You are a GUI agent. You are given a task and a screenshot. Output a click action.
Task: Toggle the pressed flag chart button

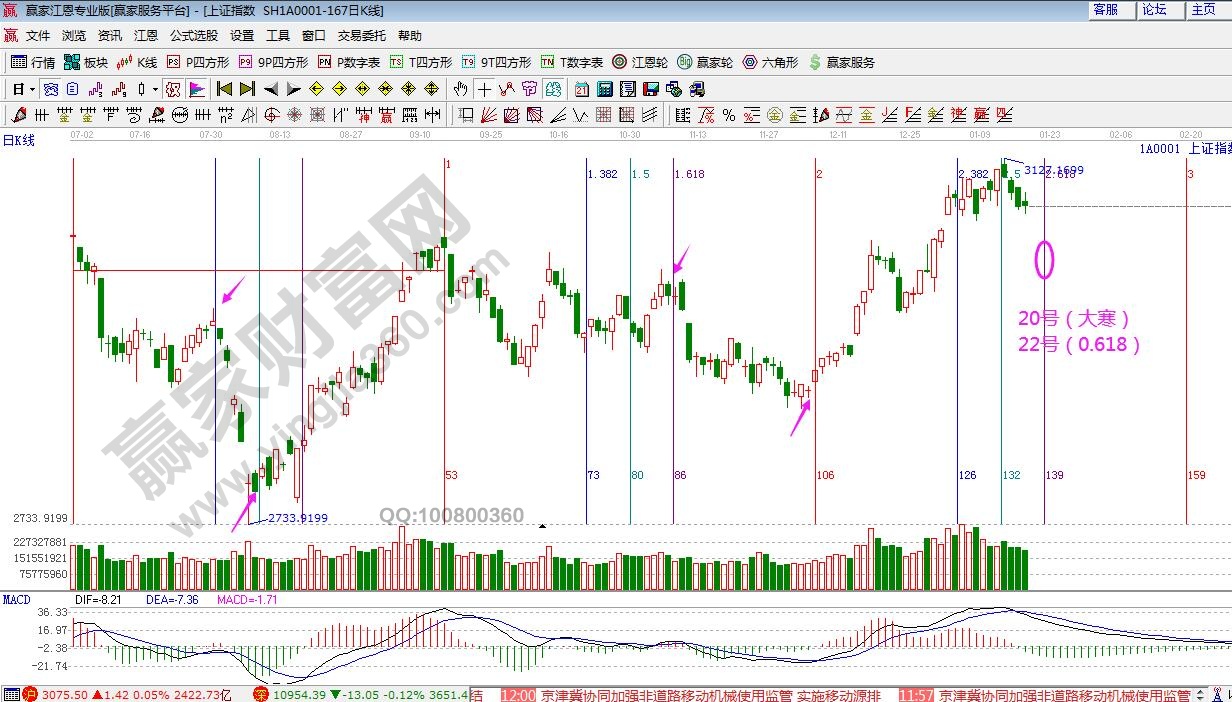[x=197, y=89]
